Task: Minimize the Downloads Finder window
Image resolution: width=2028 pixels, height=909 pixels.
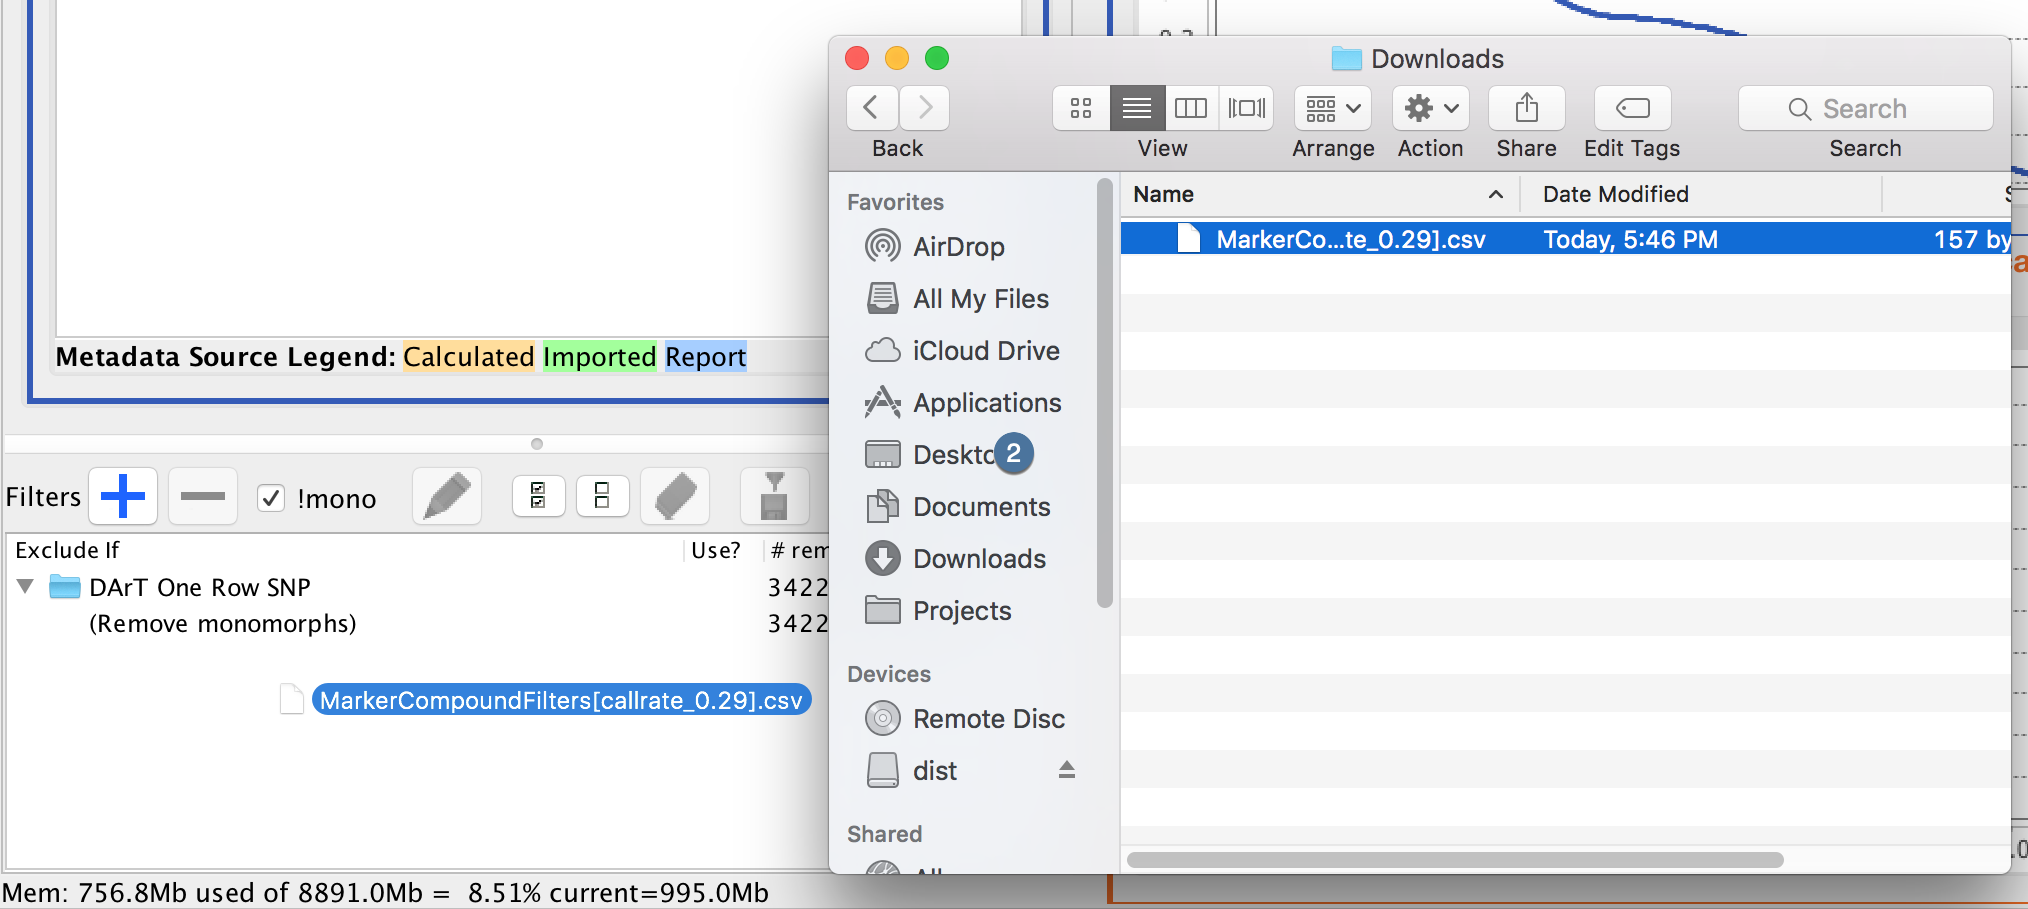Action: tap(897, 58)
